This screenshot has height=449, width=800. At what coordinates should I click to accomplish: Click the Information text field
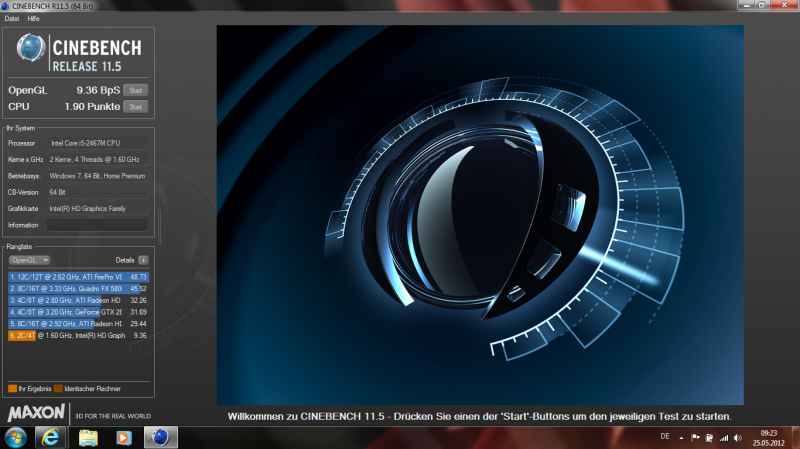pos(96,225)
